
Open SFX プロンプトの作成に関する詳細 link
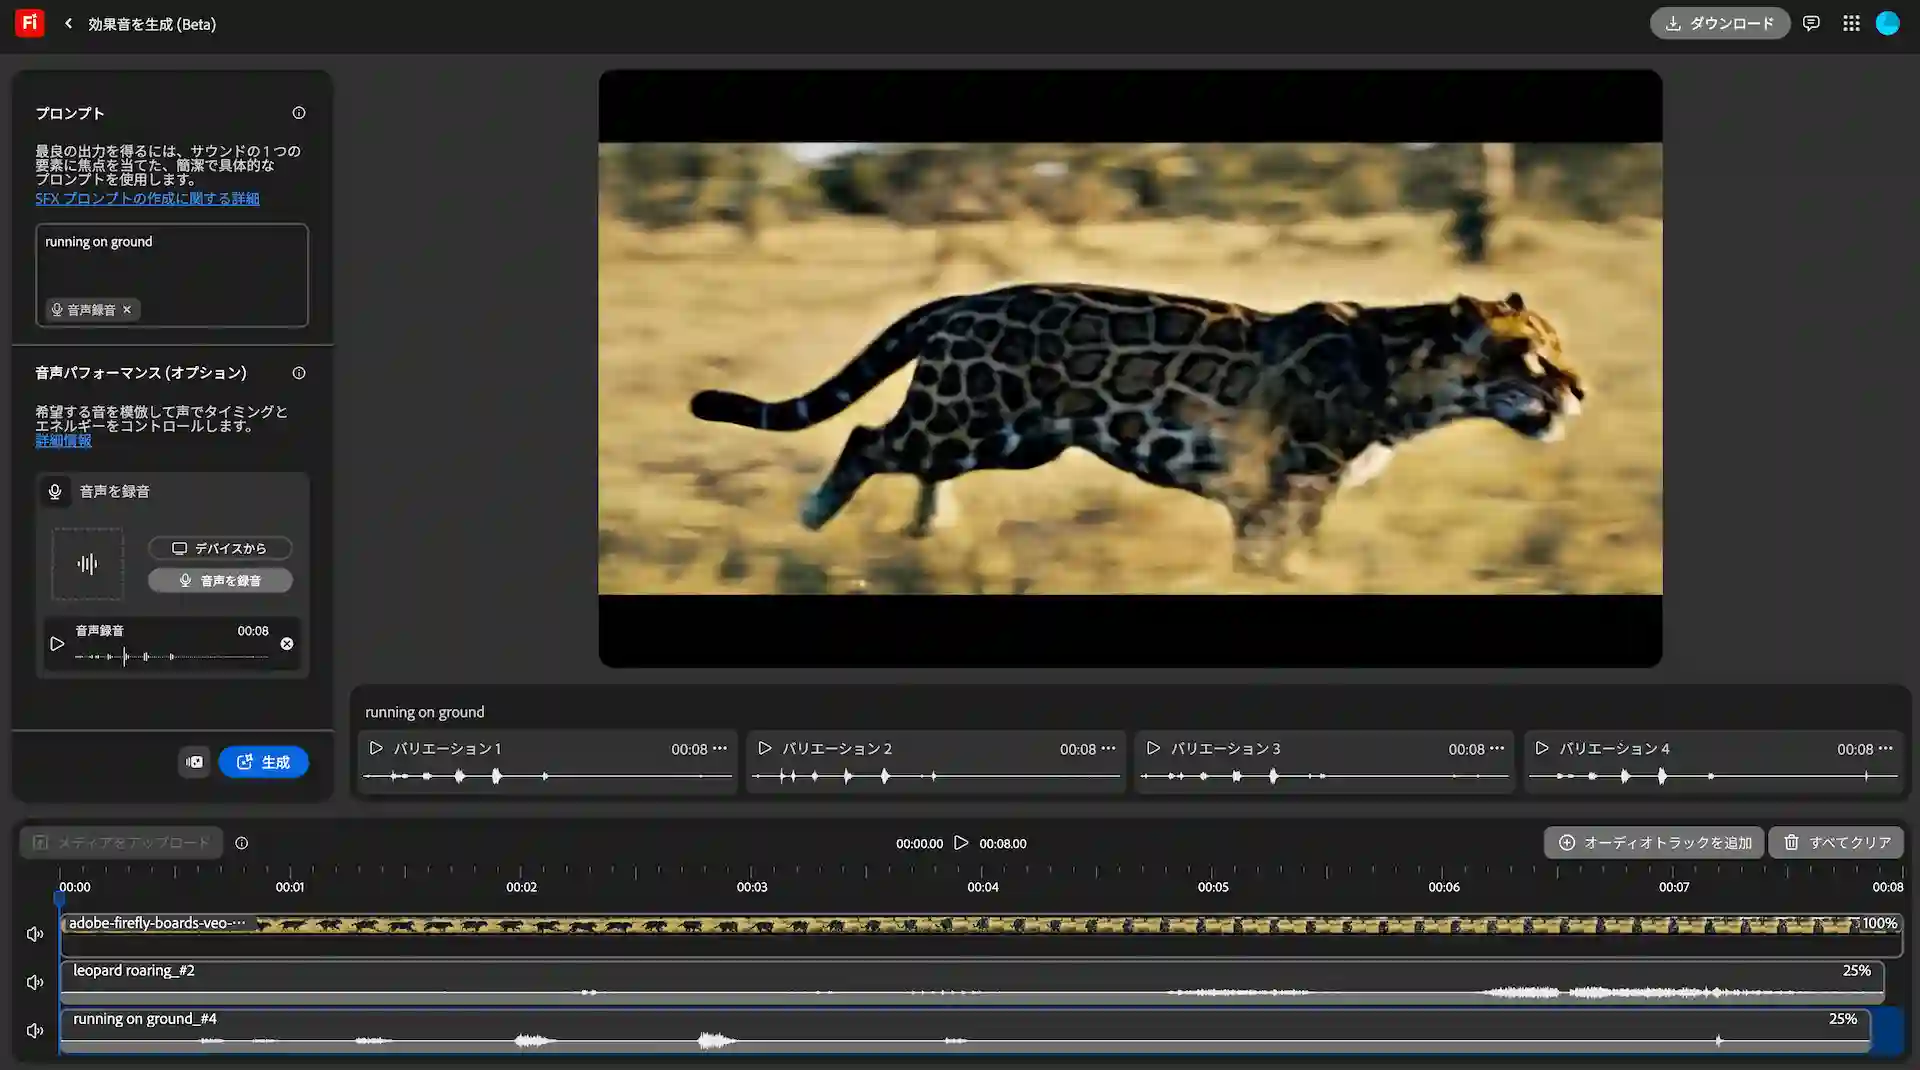(147, 198)
